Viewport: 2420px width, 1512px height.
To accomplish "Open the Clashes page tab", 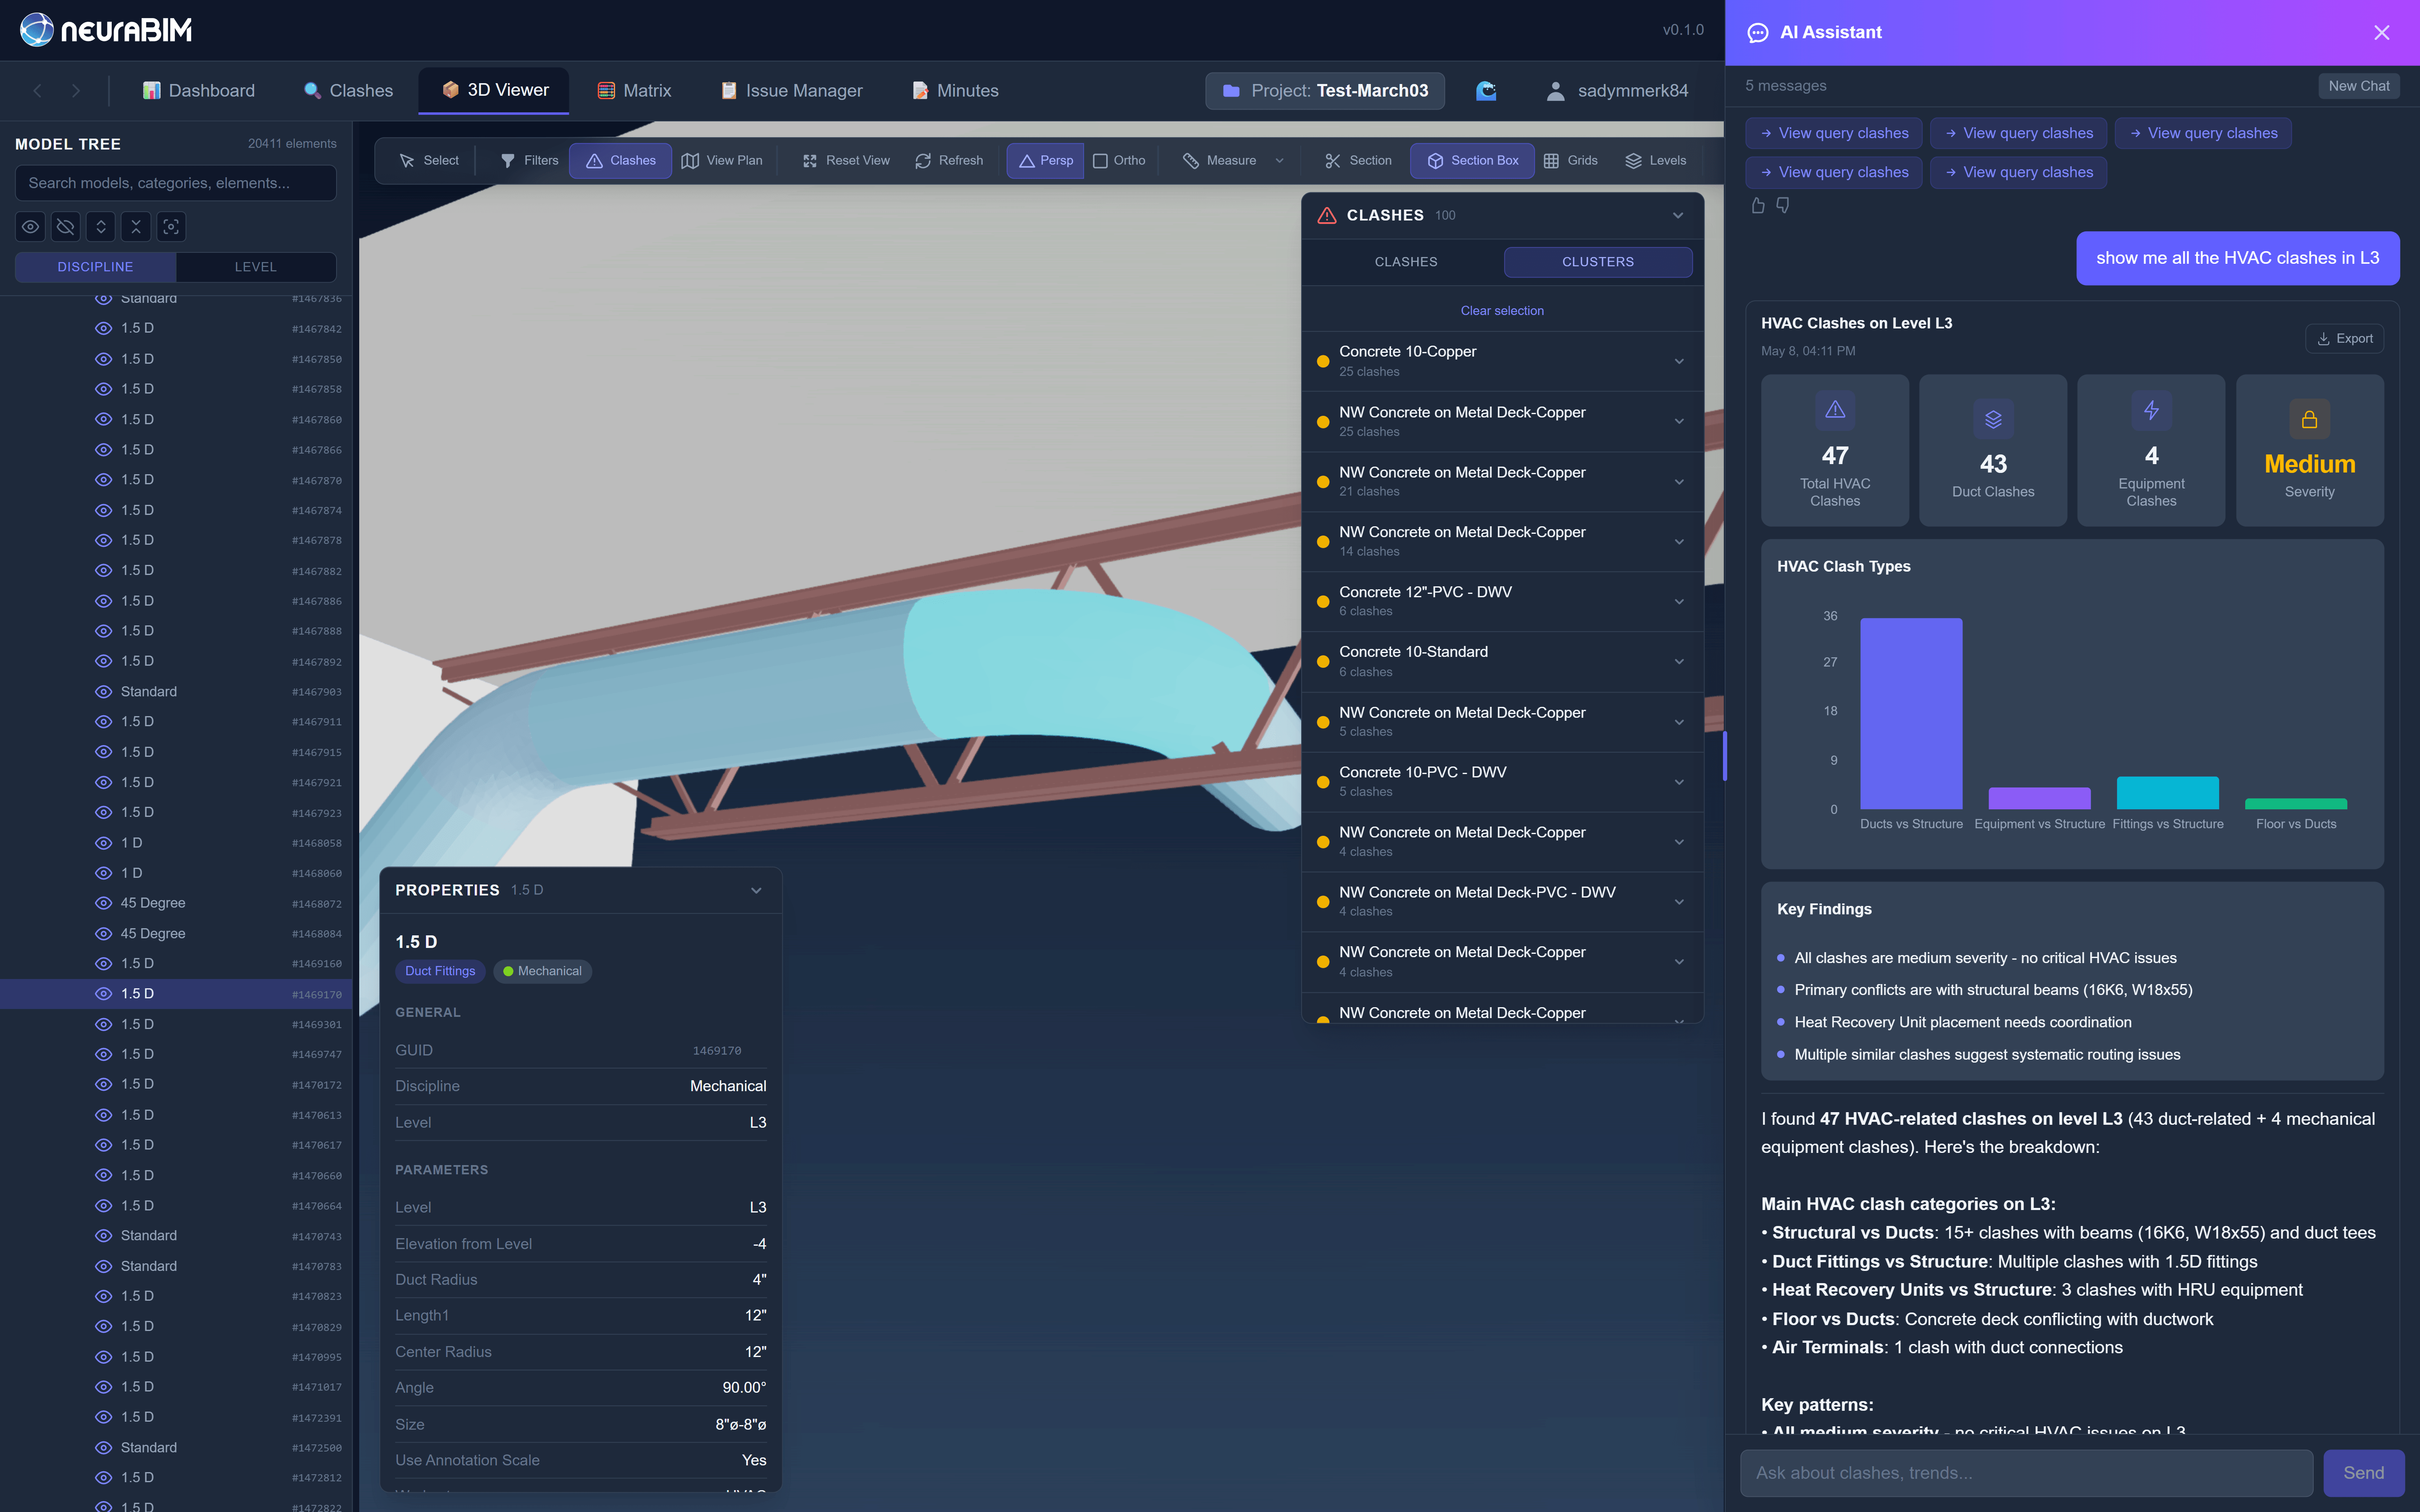I will [348, 91].
